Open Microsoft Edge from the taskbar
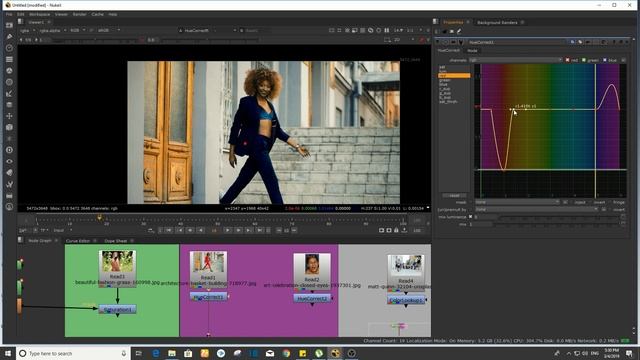The height and width of the screenshot is (360, 640). pos(156,353)
